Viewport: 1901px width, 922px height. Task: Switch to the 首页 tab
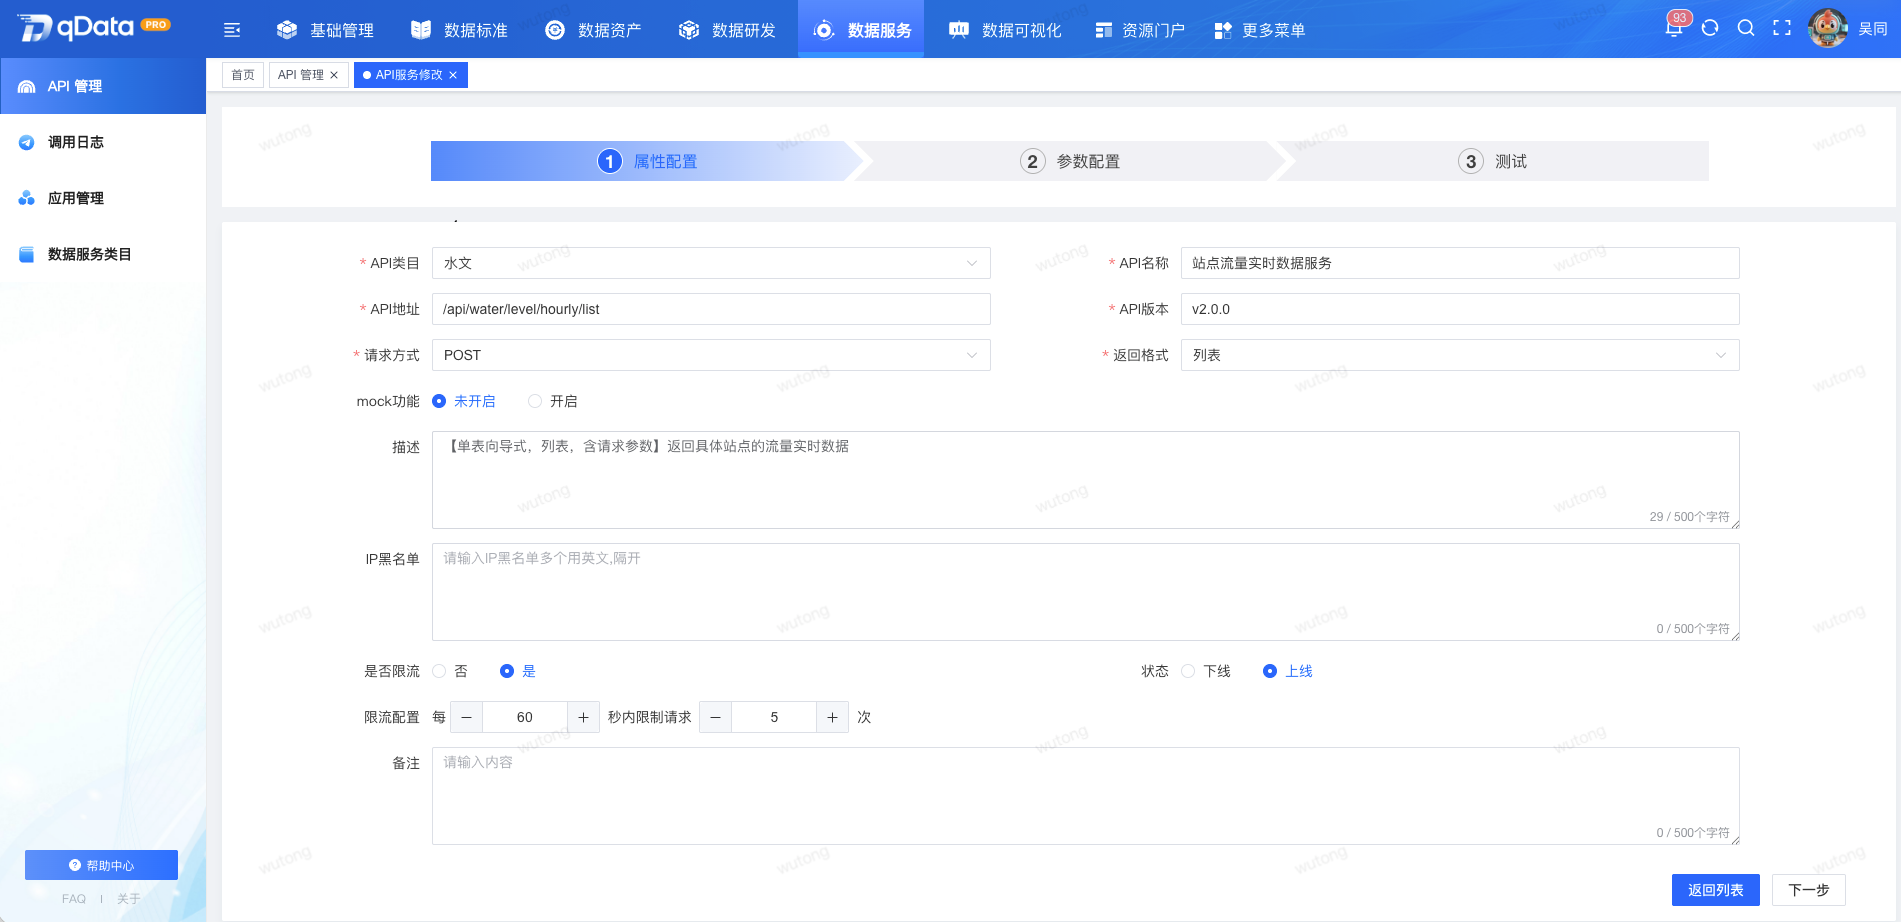[x=243, y=75]
